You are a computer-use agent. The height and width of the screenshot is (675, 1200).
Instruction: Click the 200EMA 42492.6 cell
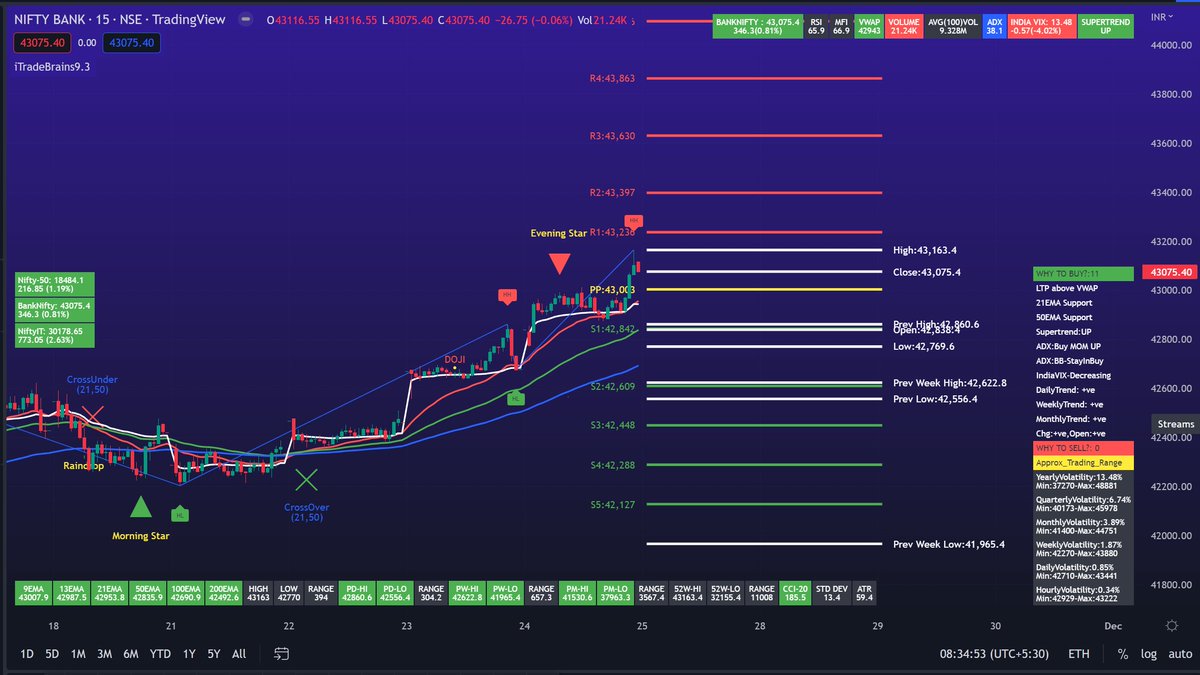(x=222, y=592)
